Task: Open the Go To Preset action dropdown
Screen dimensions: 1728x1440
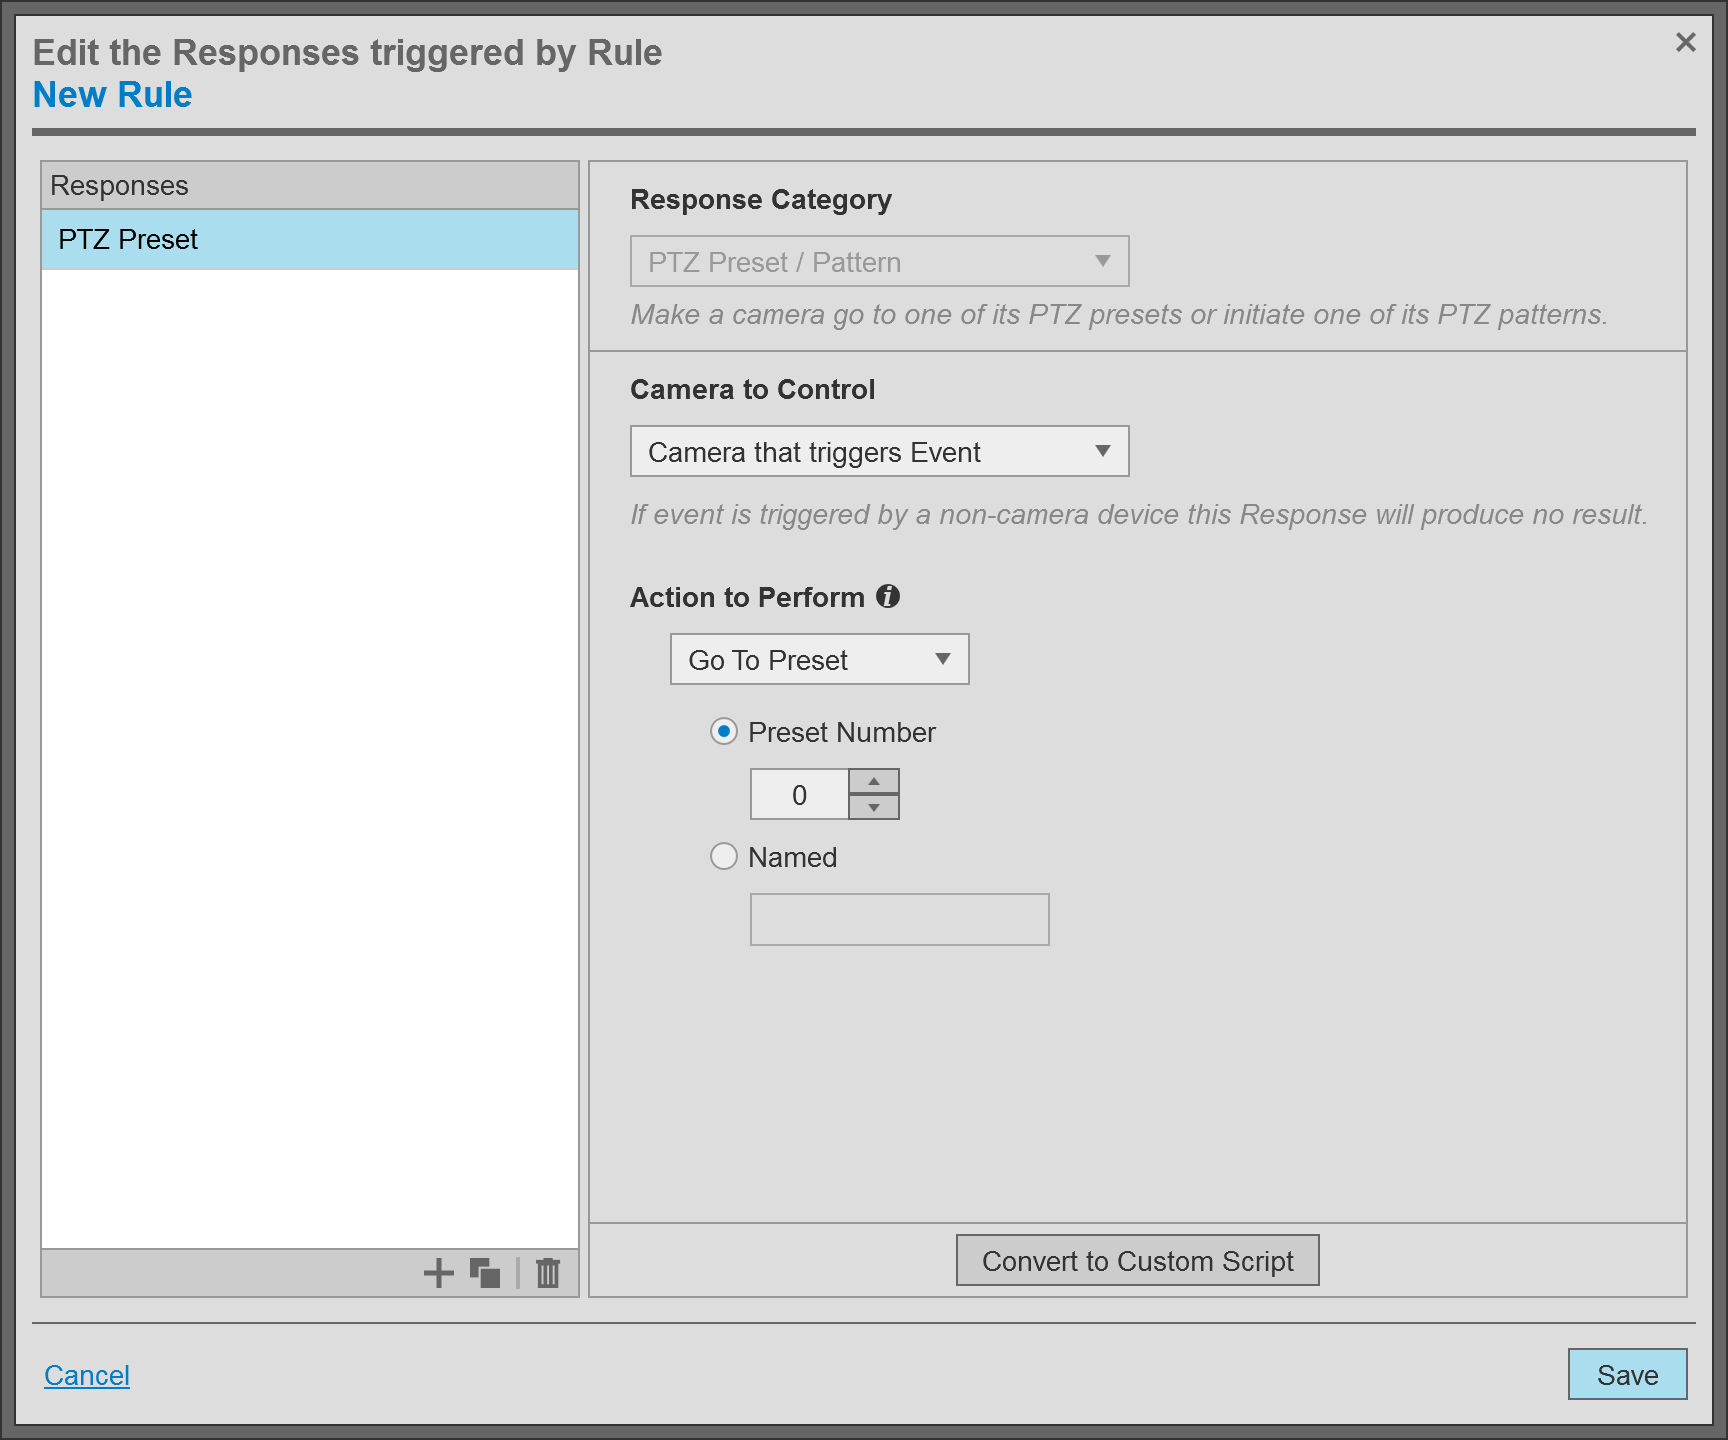Action: (820, 659)
